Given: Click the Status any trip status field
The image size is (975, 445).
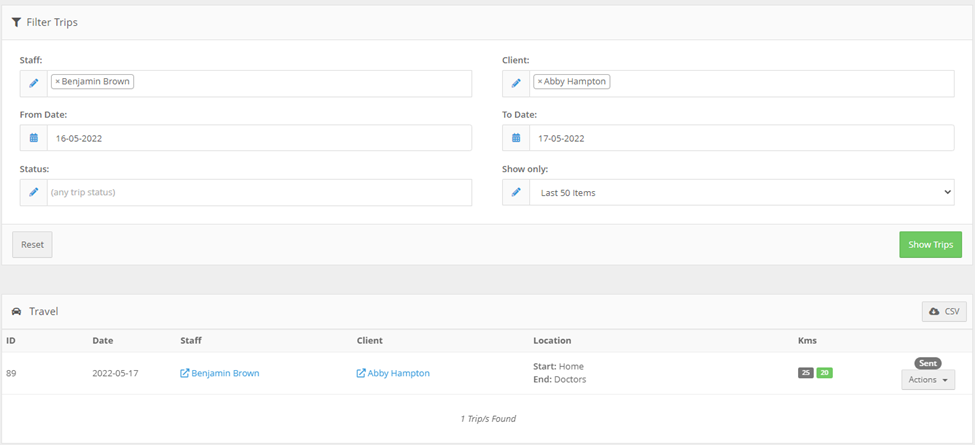Looking at the screenshot, I should click(x=259, y=193).
